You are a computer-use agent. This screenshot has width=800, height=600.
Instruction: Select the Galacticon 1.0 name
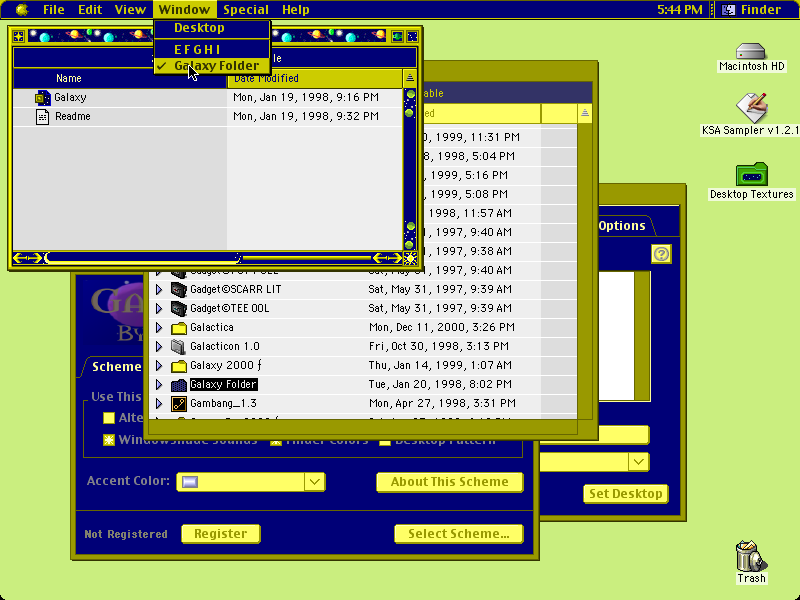click(x=224, y=346)
